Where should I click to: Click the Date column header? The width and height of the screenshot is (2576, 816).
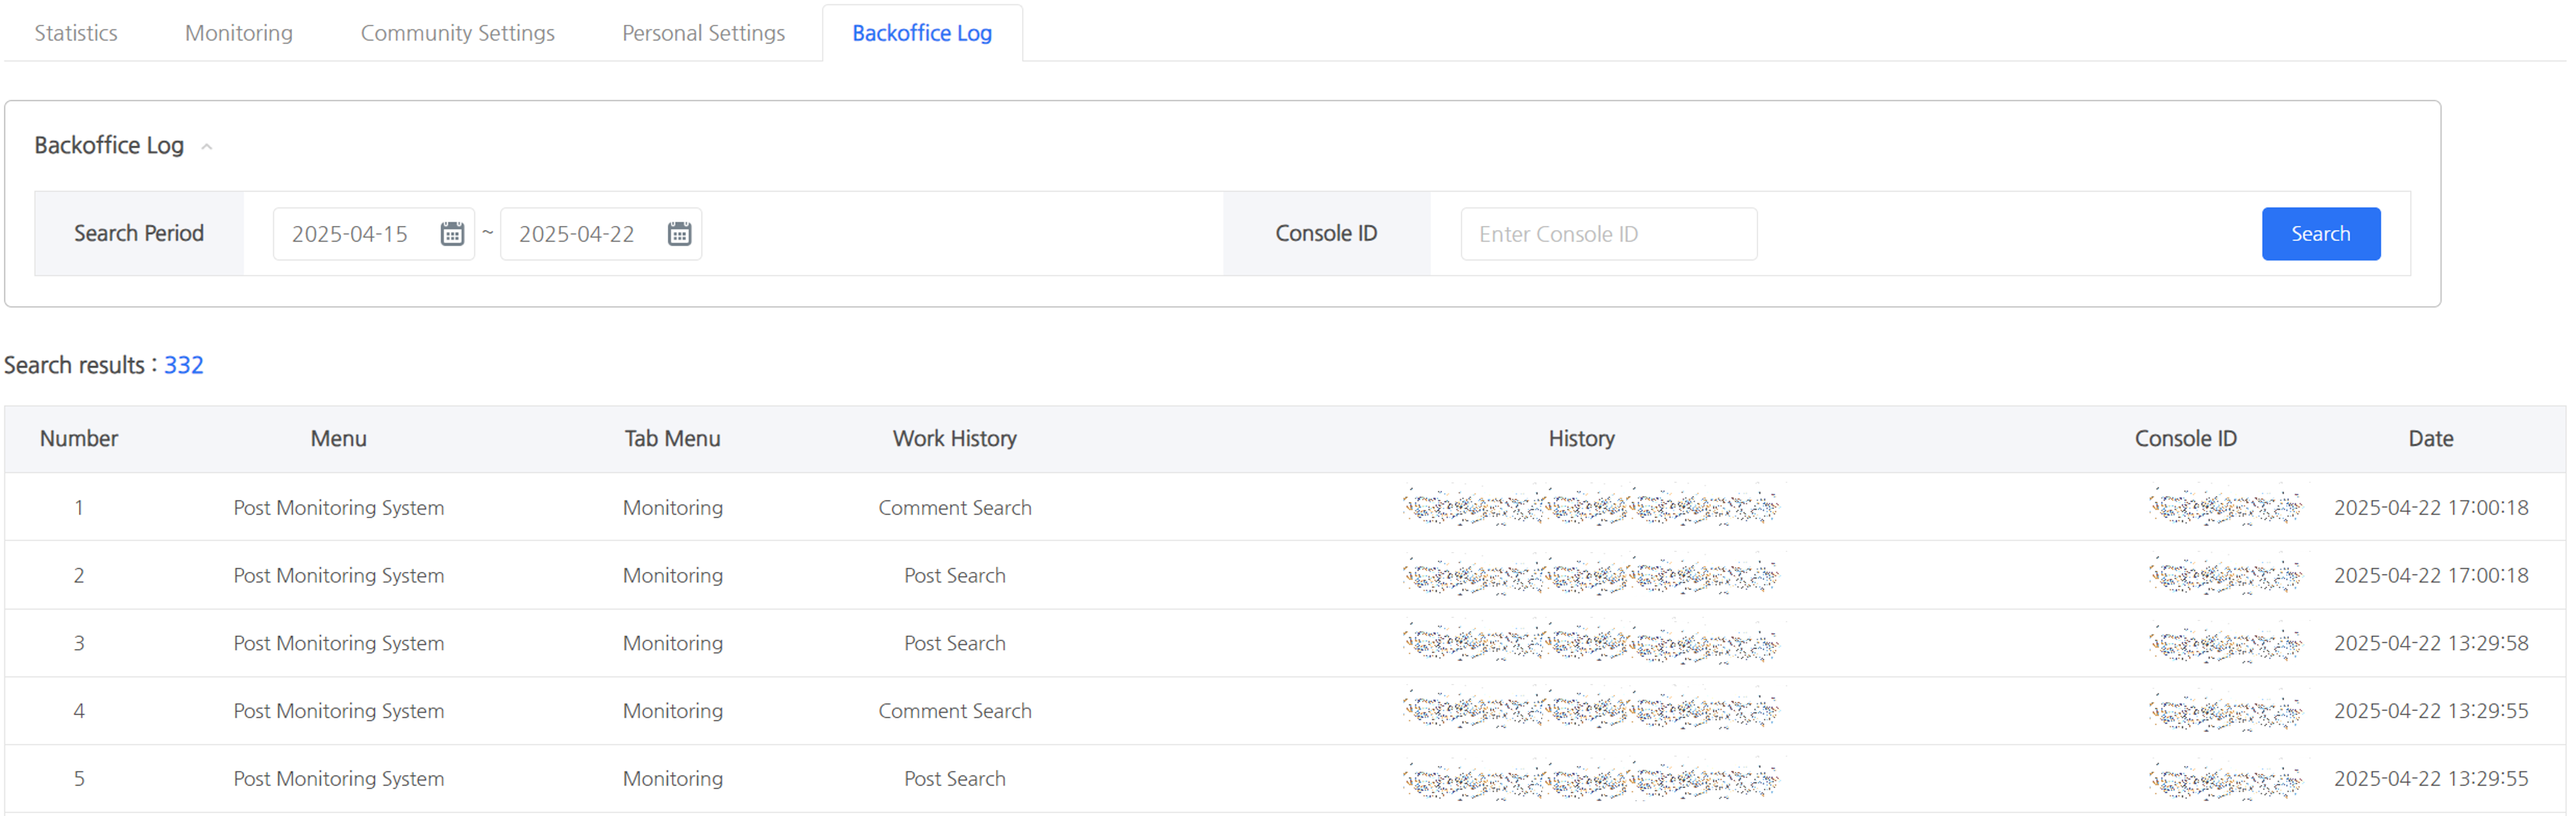2430,439
